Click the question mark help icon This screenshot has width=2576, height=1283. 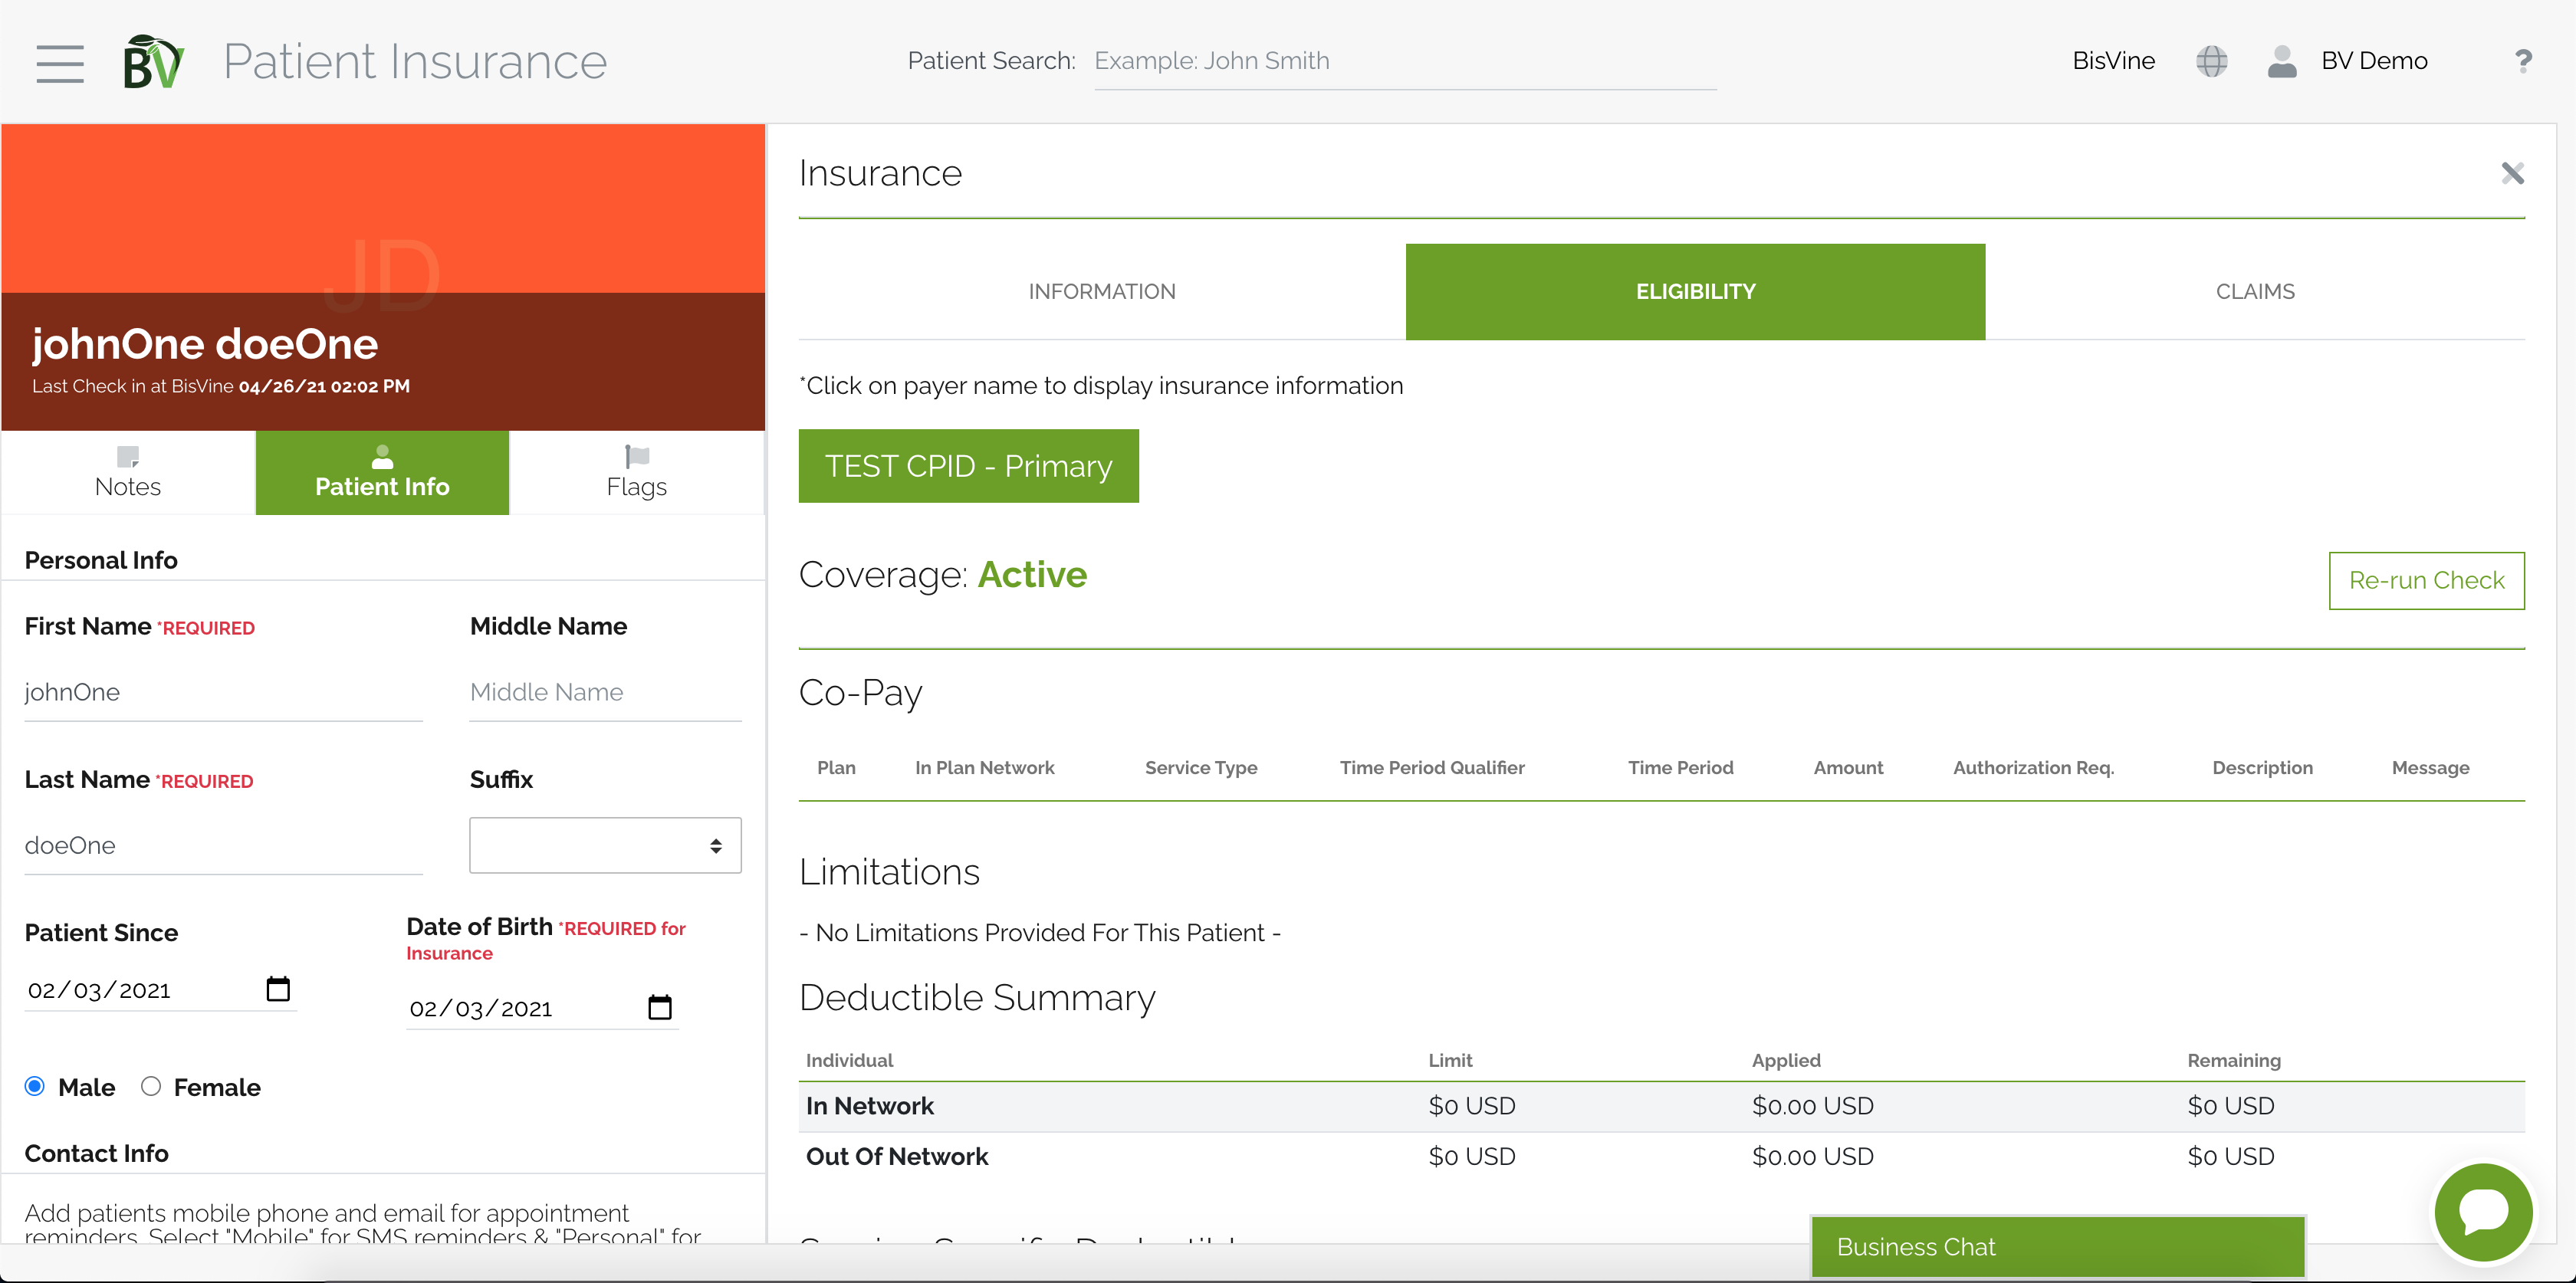[x=2523, y=61]
